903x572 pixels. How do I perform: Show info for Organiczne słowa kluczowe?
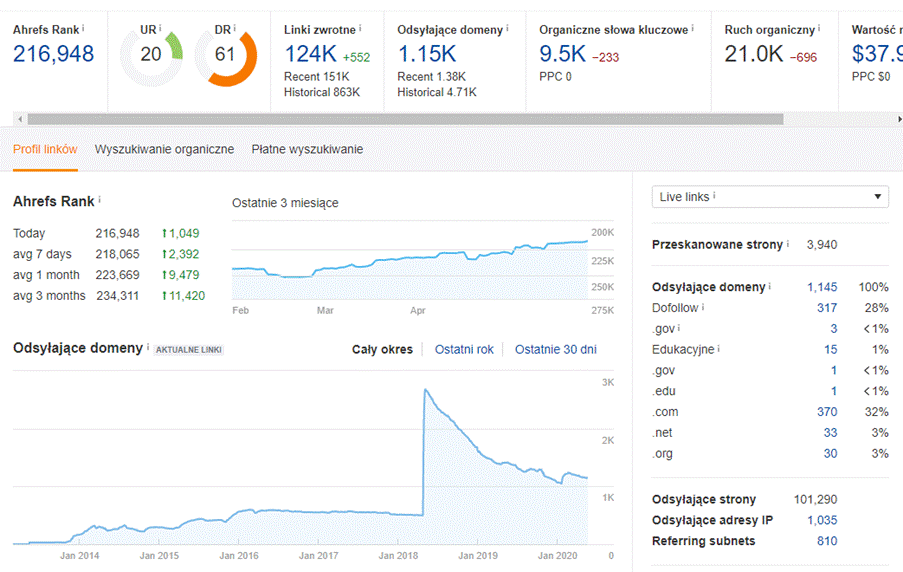click(x=692, y=28)
